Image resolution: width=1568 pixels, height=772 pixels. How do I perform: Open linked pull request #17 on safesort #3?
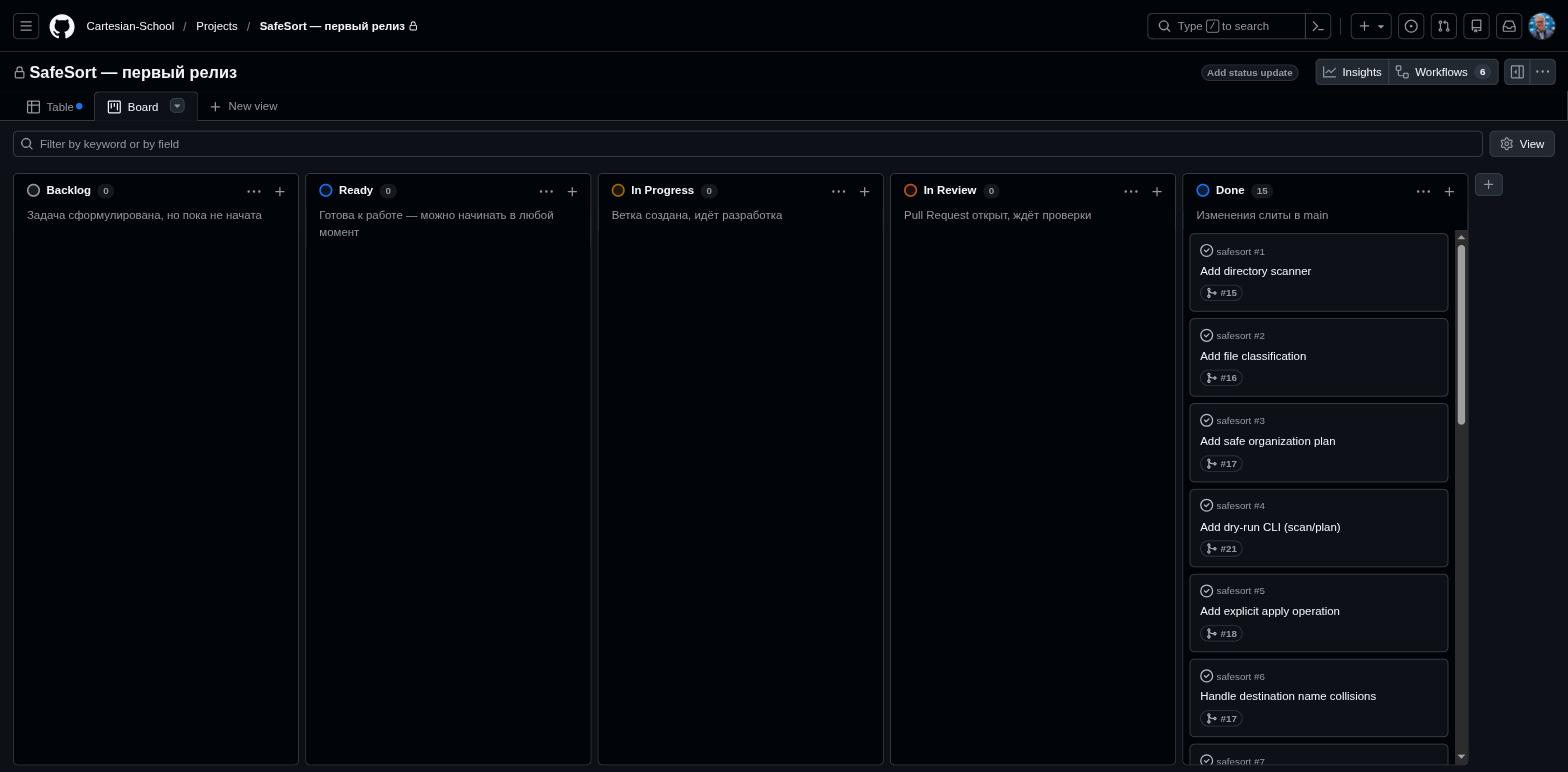pyautogui.click(x=1222, y=464)
